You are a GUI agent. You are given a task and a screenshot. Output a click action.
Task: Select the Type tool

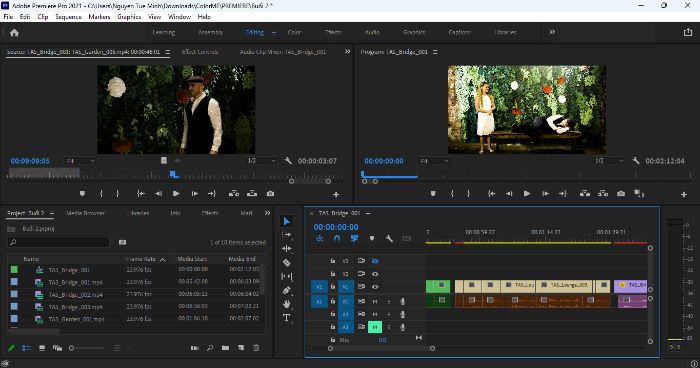coord(287,318)
